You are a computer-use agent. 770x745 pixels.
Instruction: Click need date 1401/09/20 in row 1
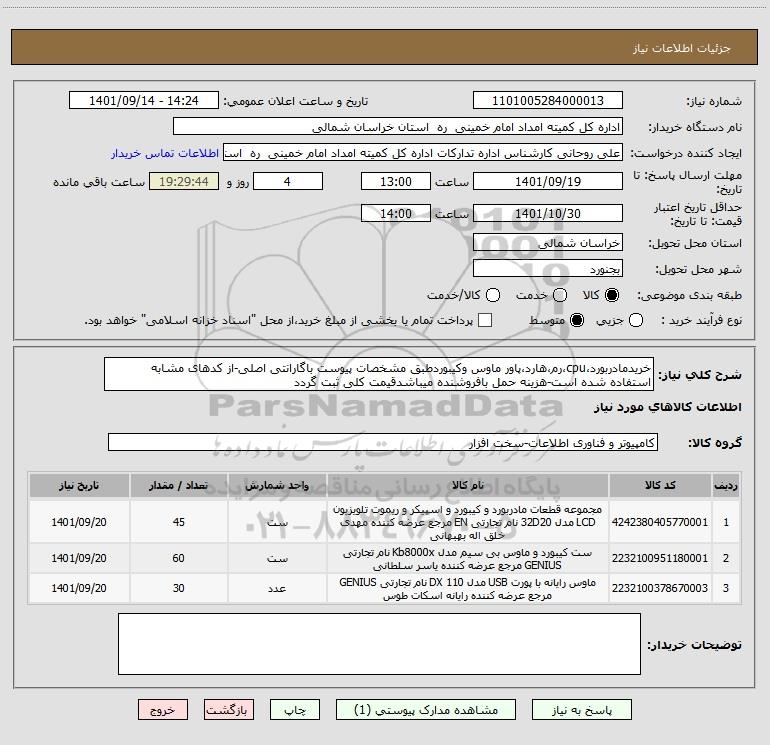(79, 522)
